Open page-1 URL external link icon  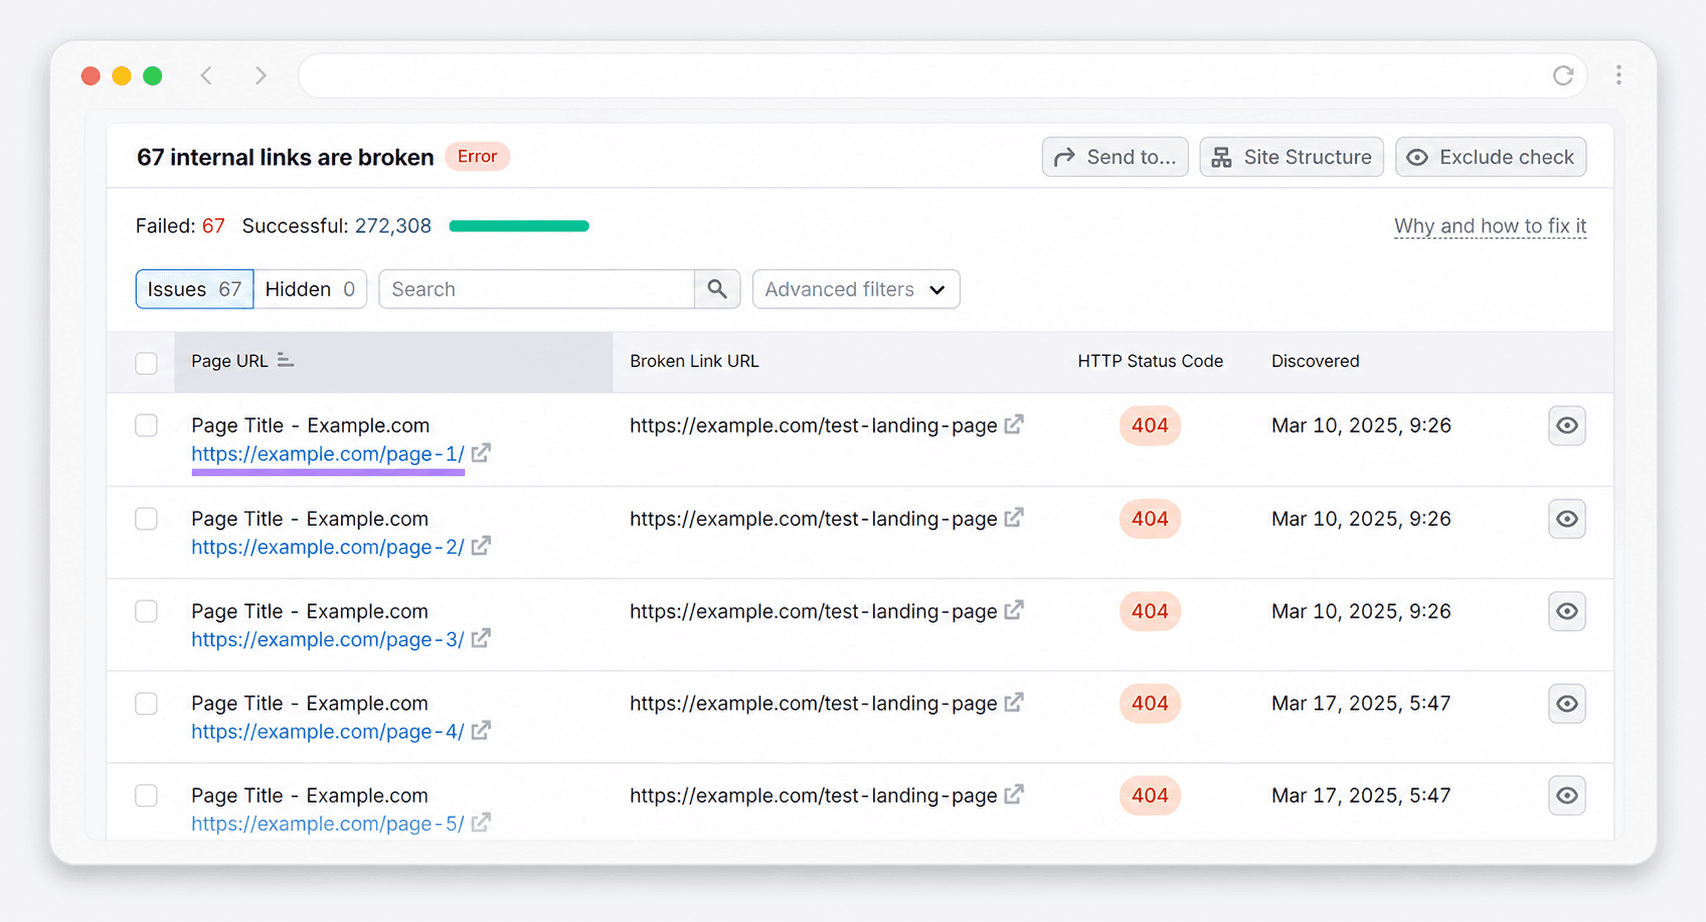pyautogui.click(x=481, y=453)
